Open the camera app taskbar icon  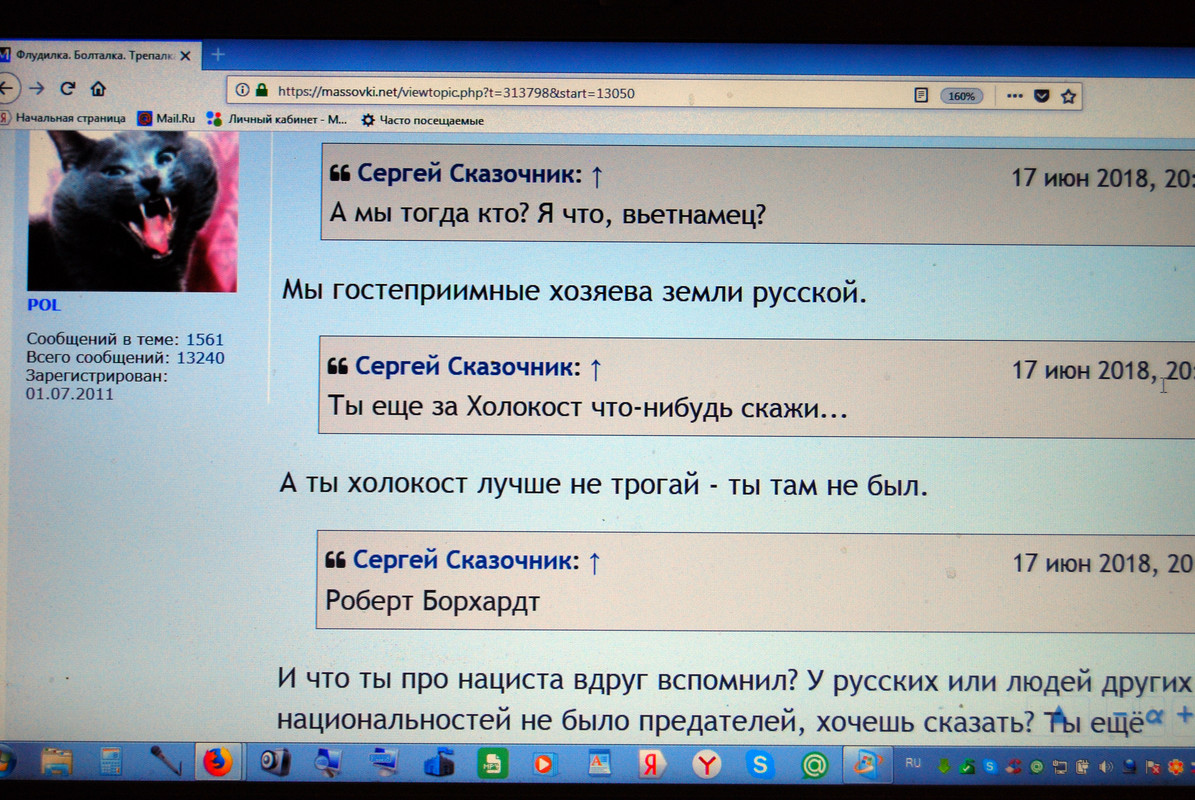[274, 763]
